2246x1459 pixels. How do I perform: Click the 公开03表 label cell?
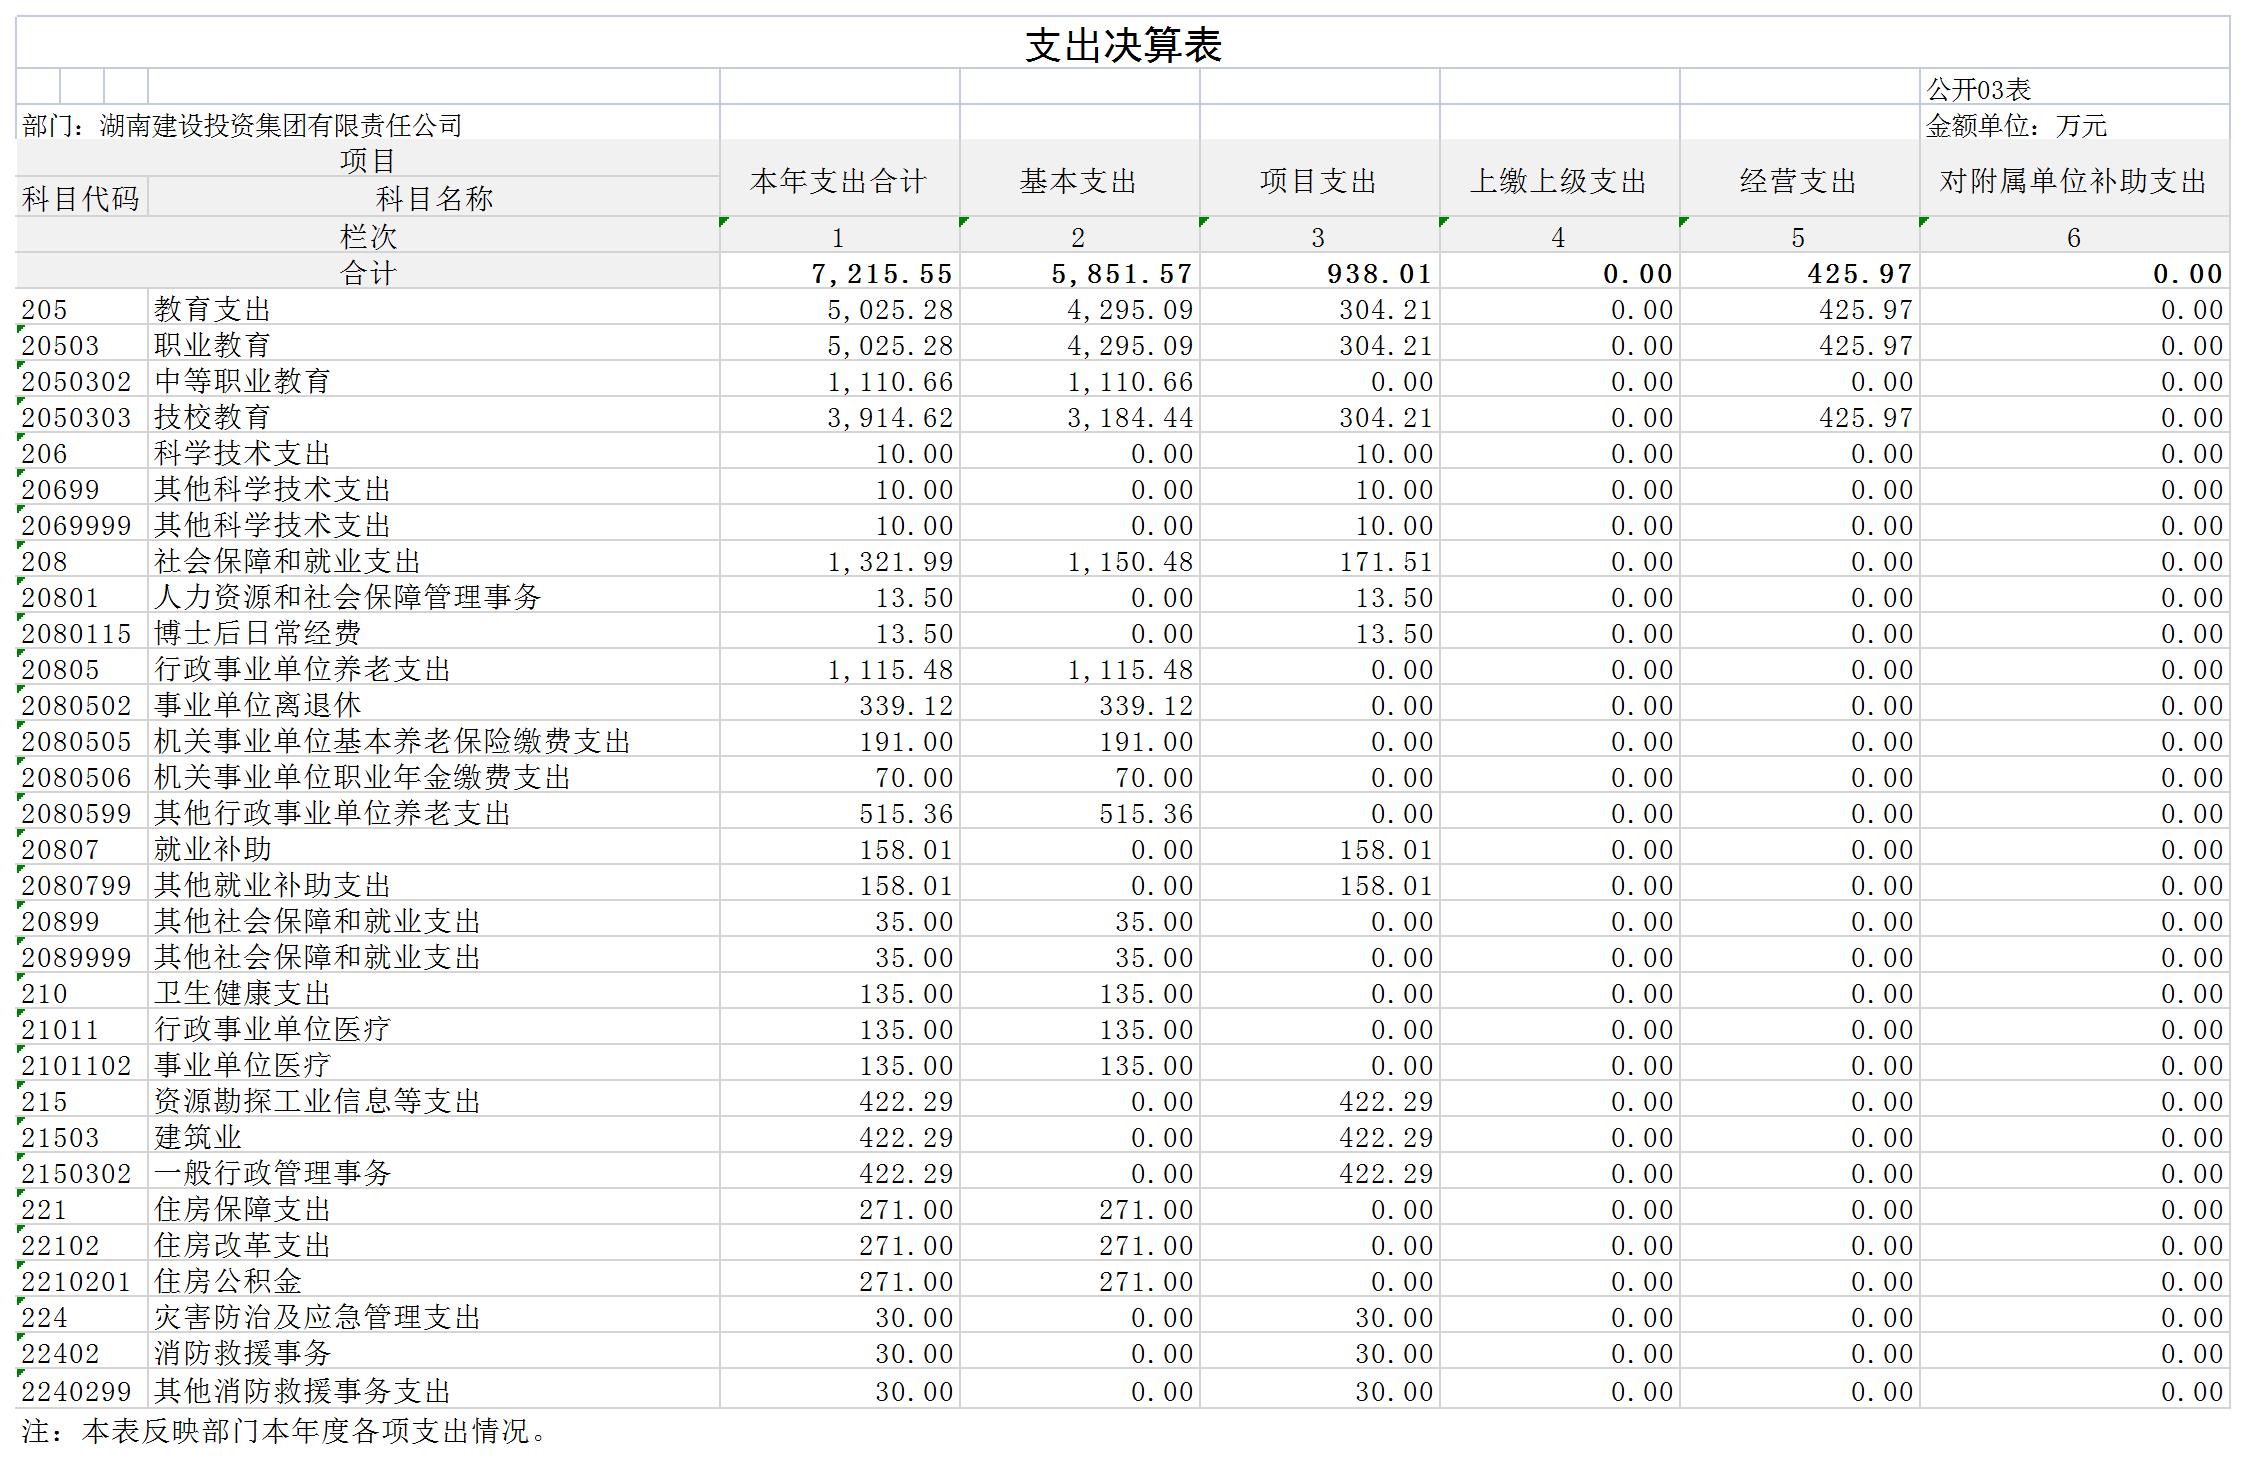click(x=2074, y=89)
